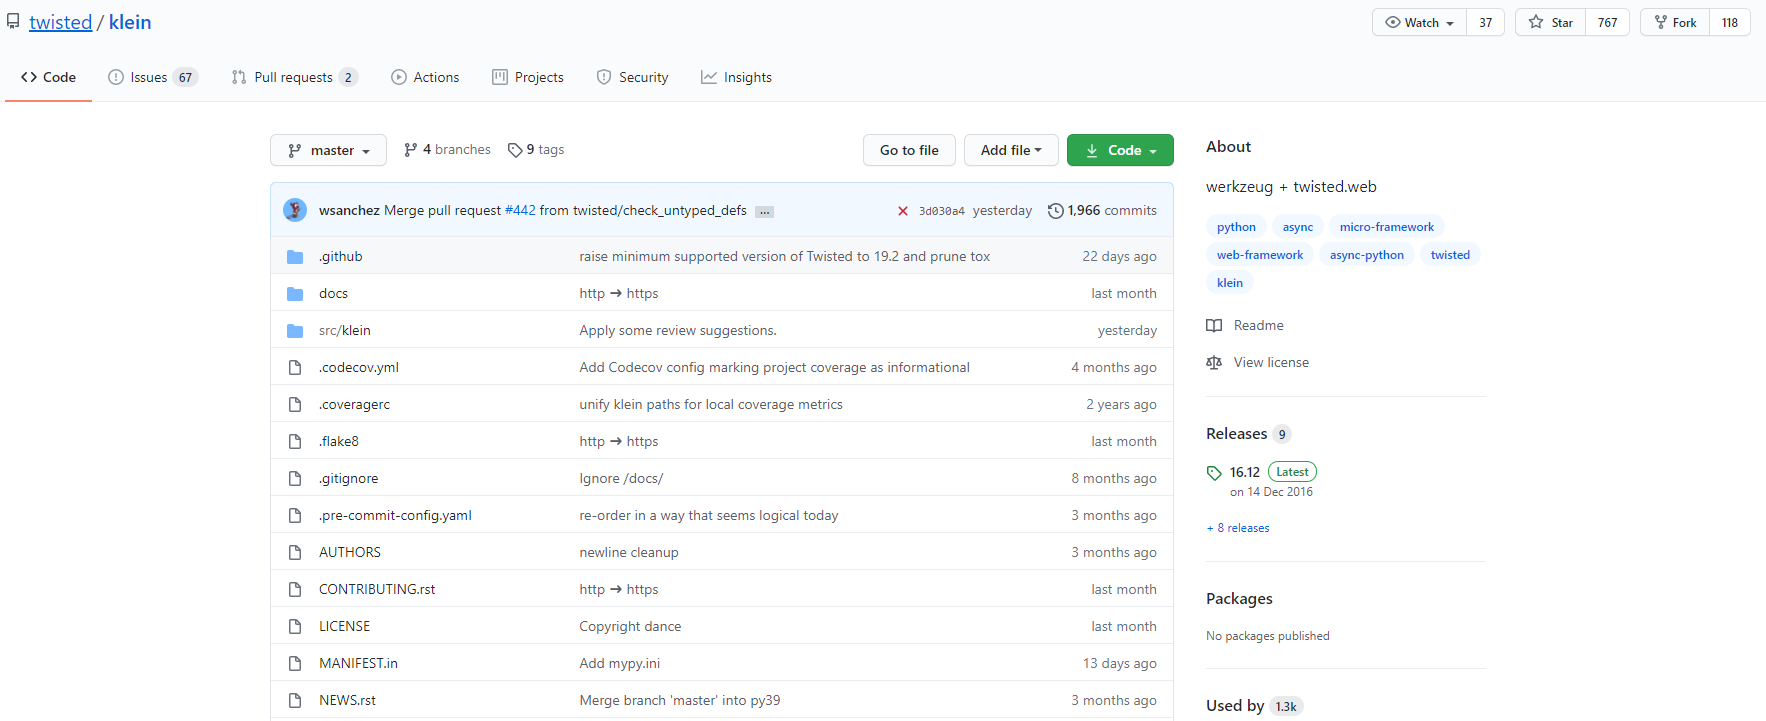Click the branches icon next to 4 branches
The height and width of the screenshot is (721, 1766).
click(x=410, y=150)
